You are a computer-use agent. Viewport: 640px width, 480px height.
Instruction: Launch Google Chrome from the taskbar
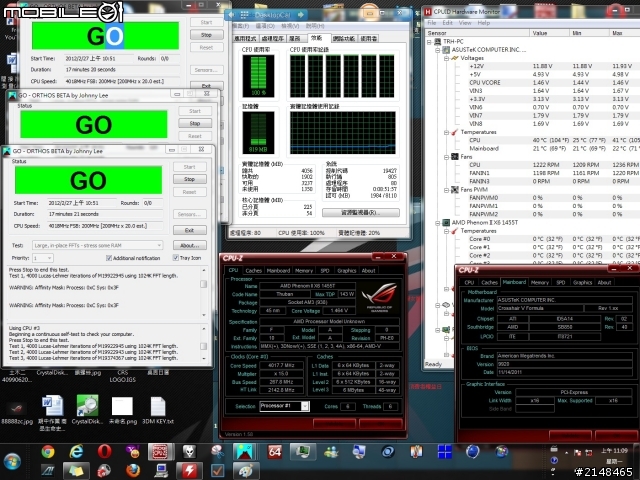click(48, 452)
